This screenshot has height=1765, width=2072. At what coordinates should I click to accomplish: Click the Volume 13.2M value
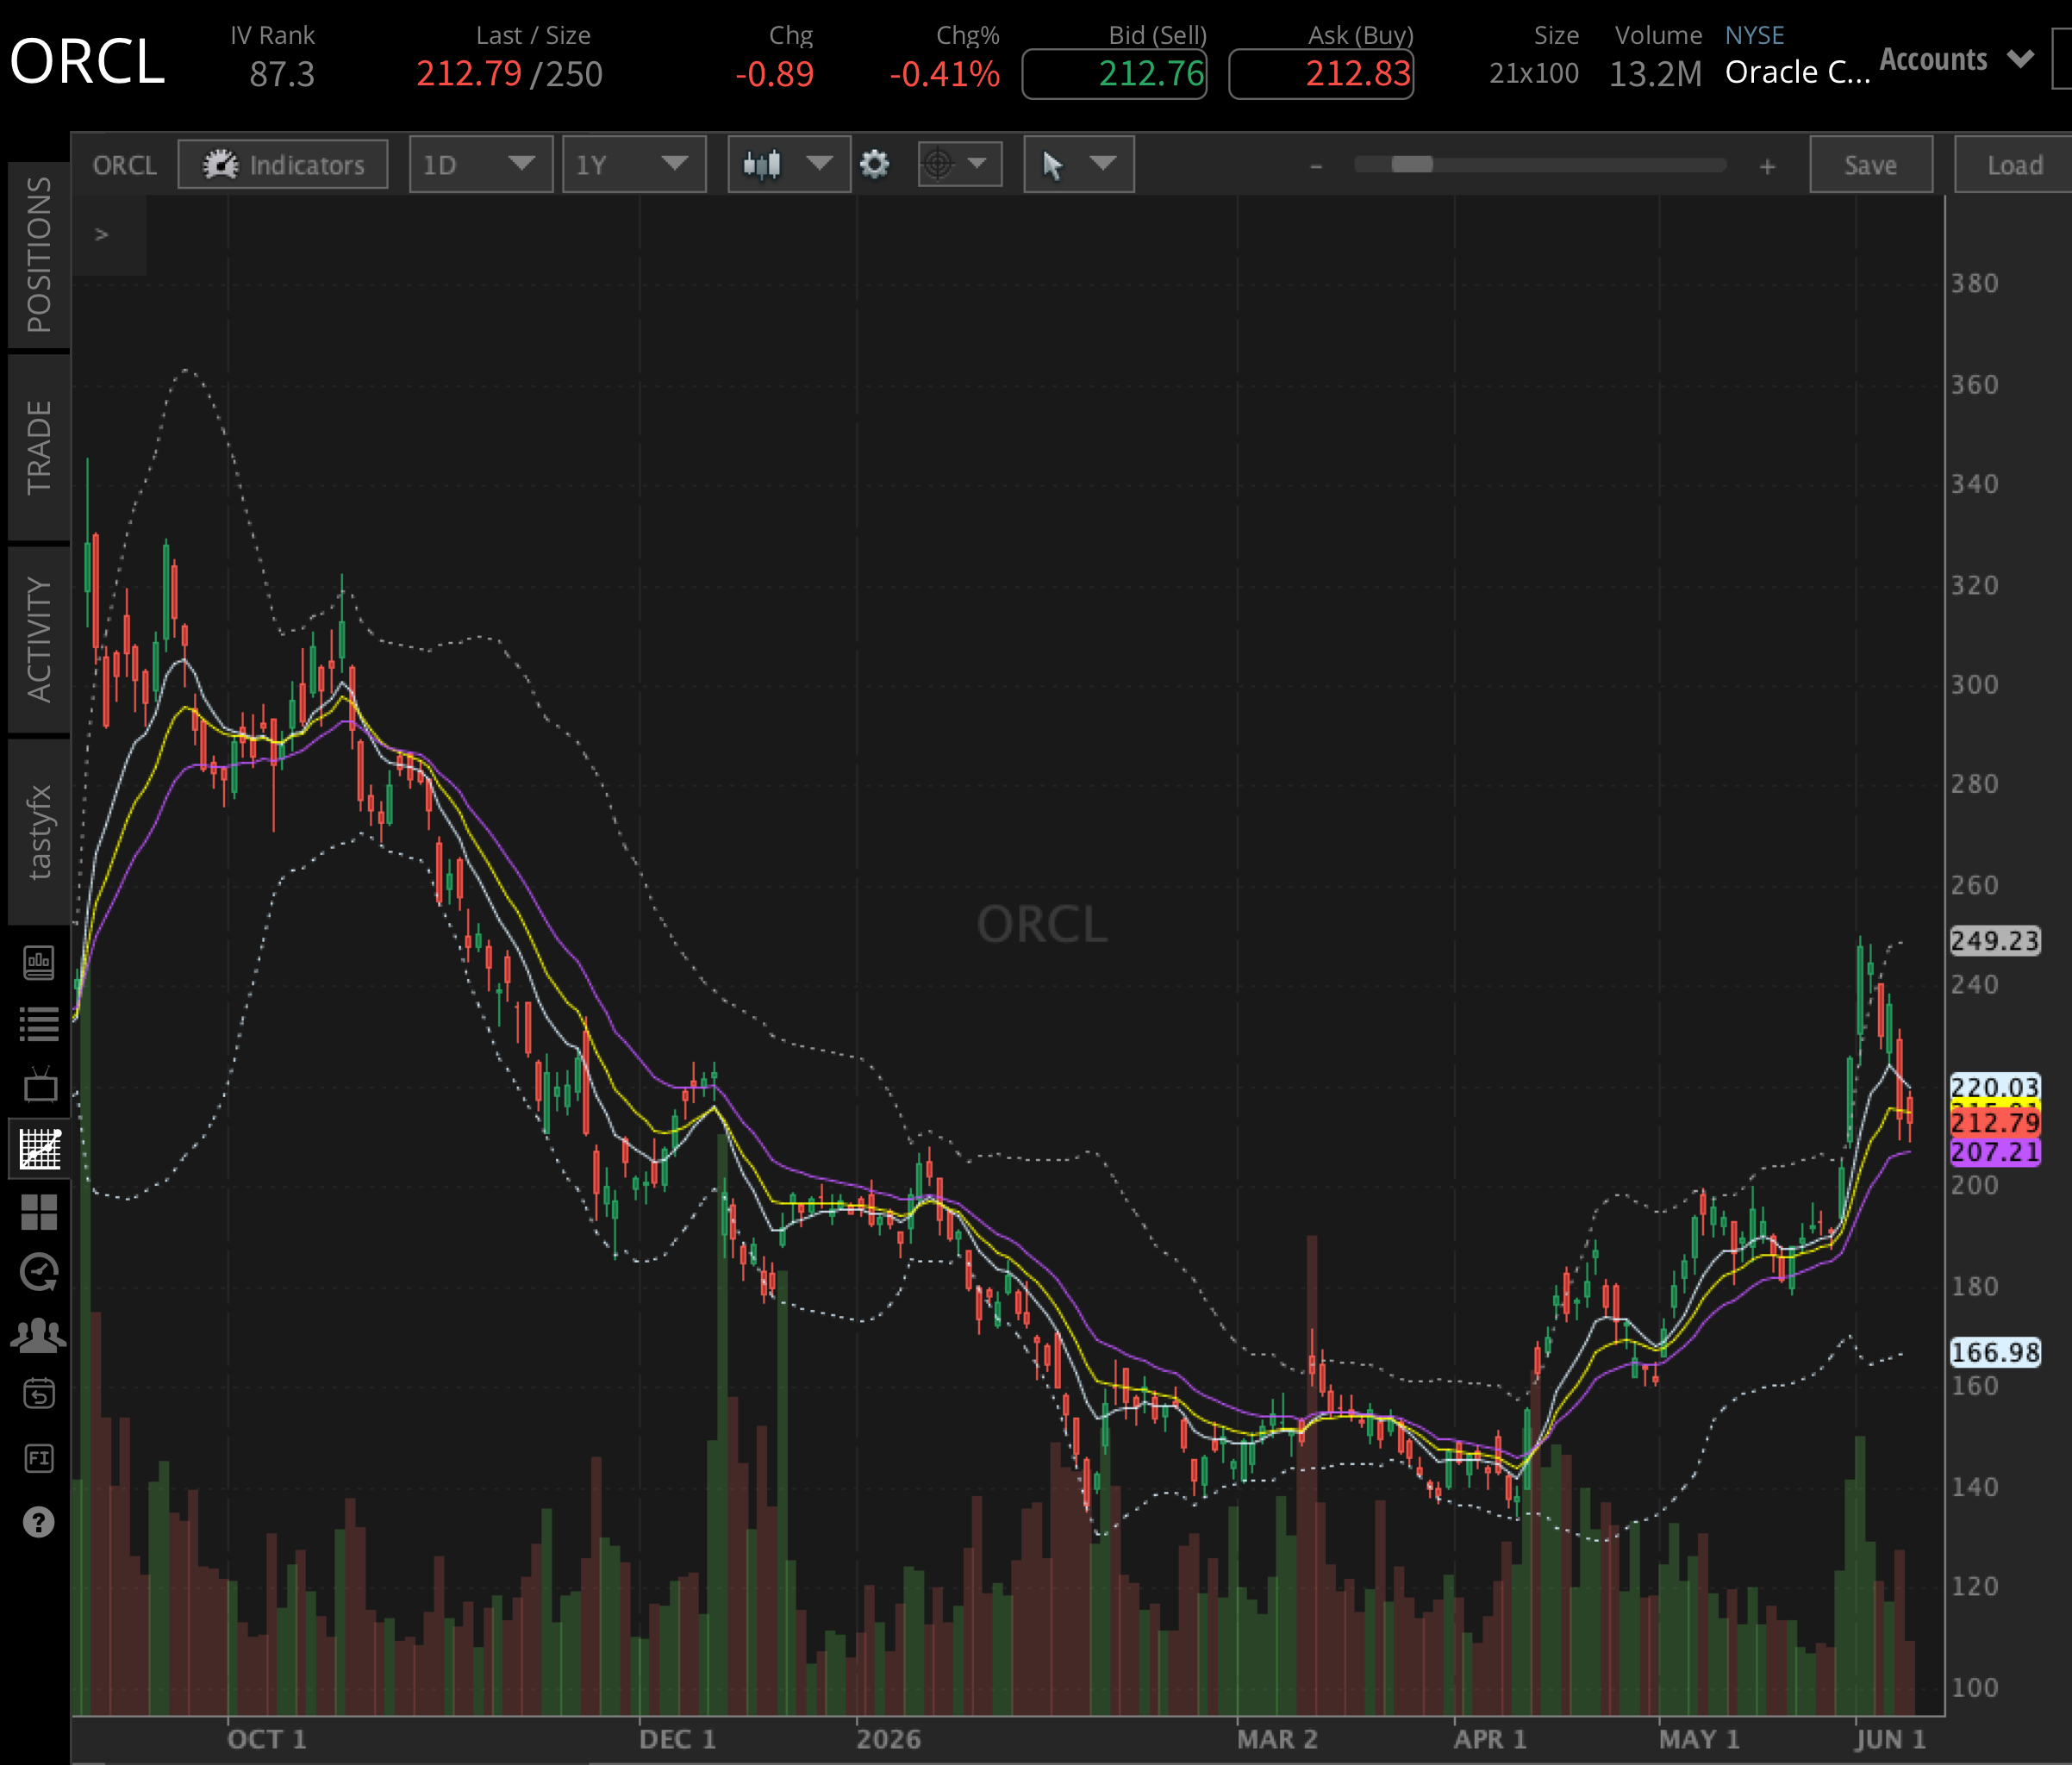tap(1655, 74)
